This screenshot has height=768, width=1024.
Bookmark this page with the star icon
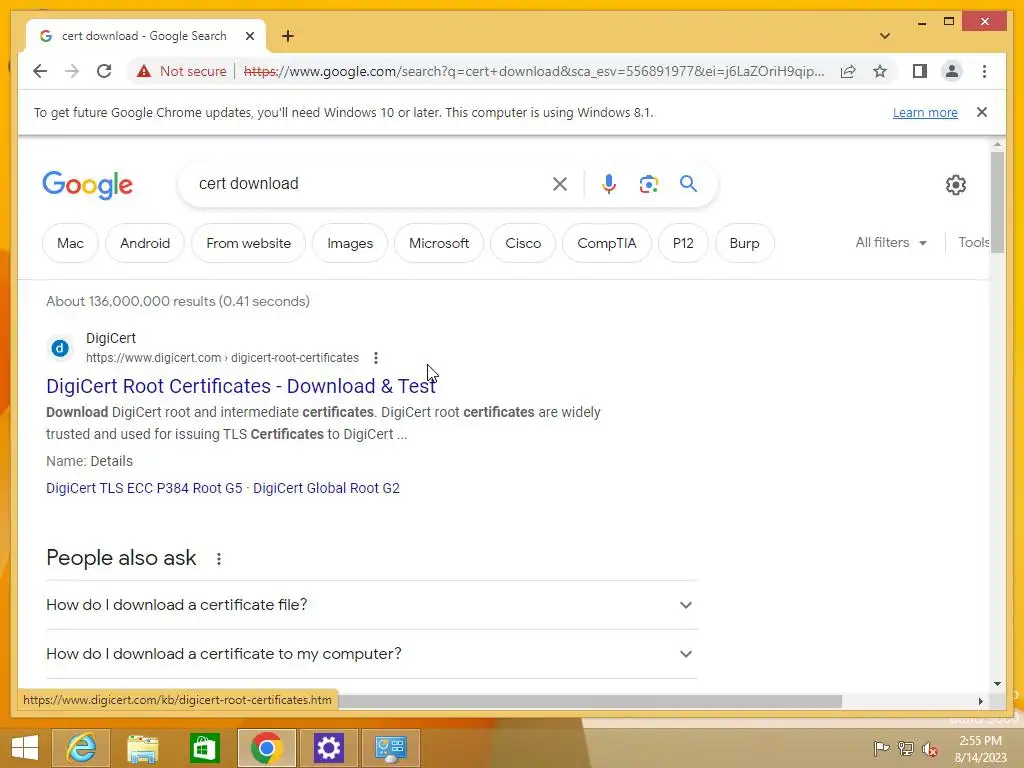880,71
